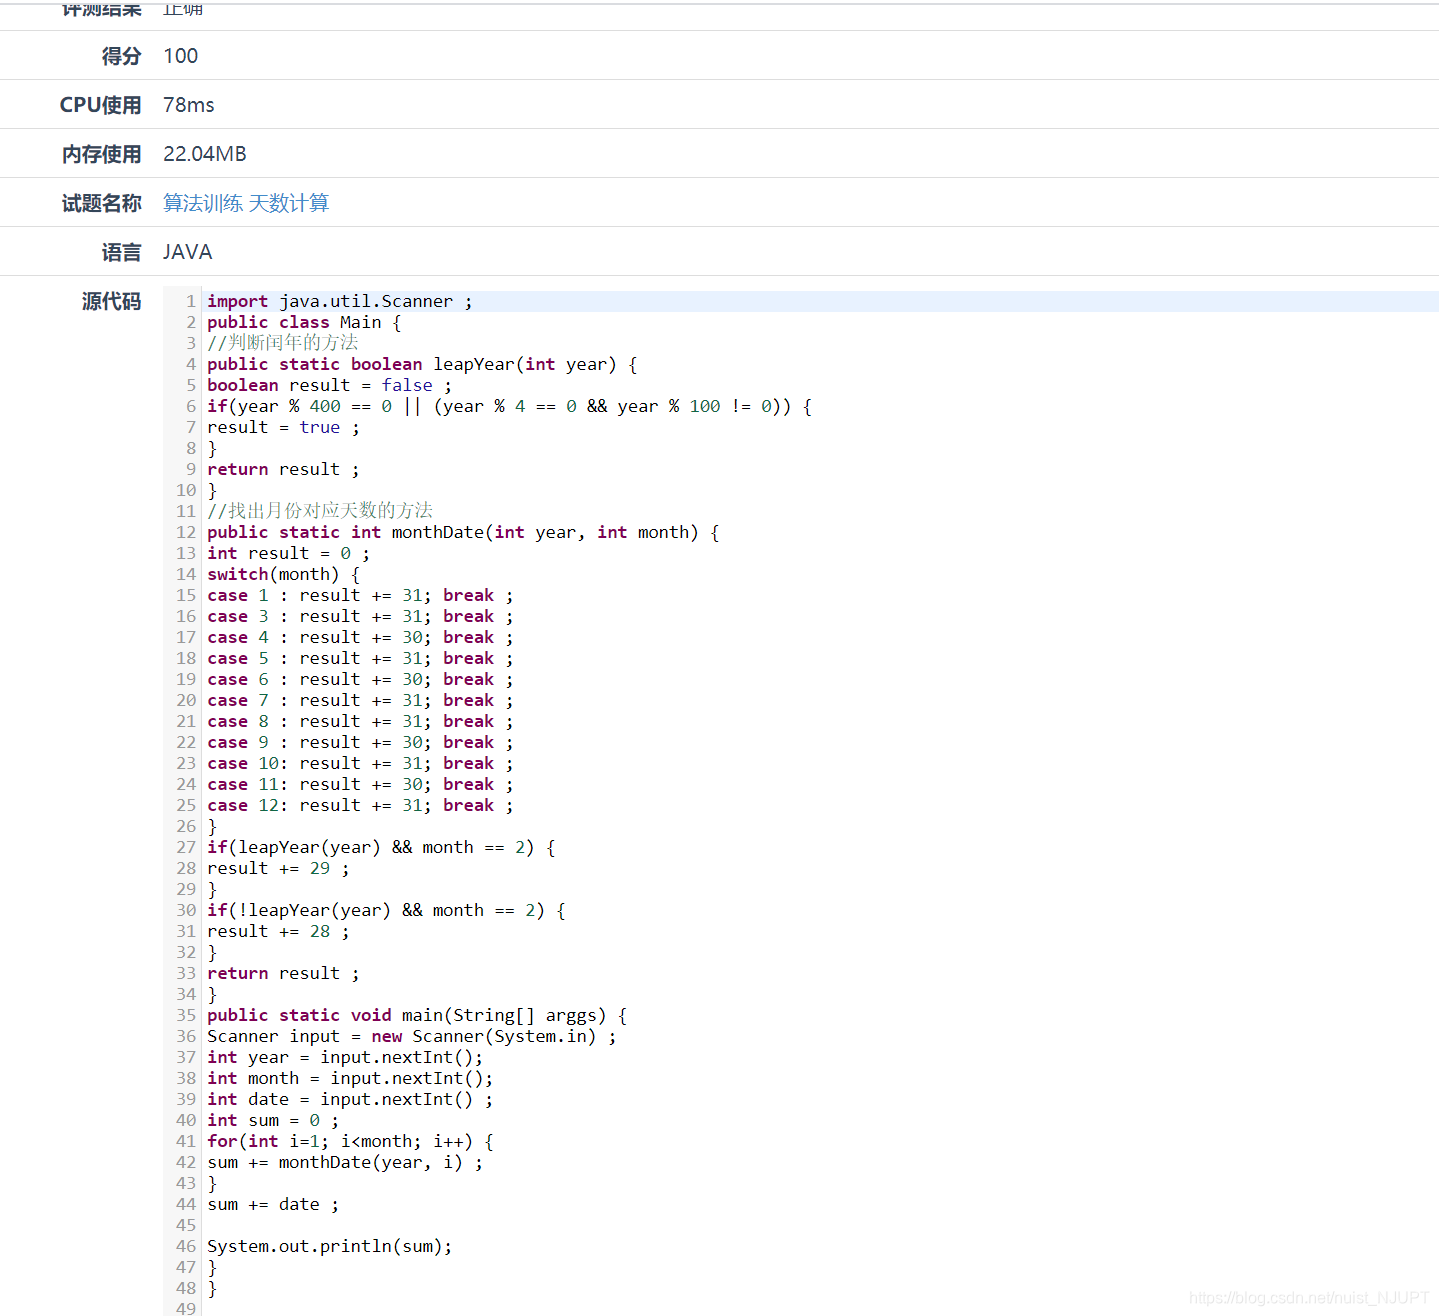Image resolution: width=1439 pixels, height=1316 pixels.
Task: Click the comment //判断闰年的方法
Action: coord(282,343)
